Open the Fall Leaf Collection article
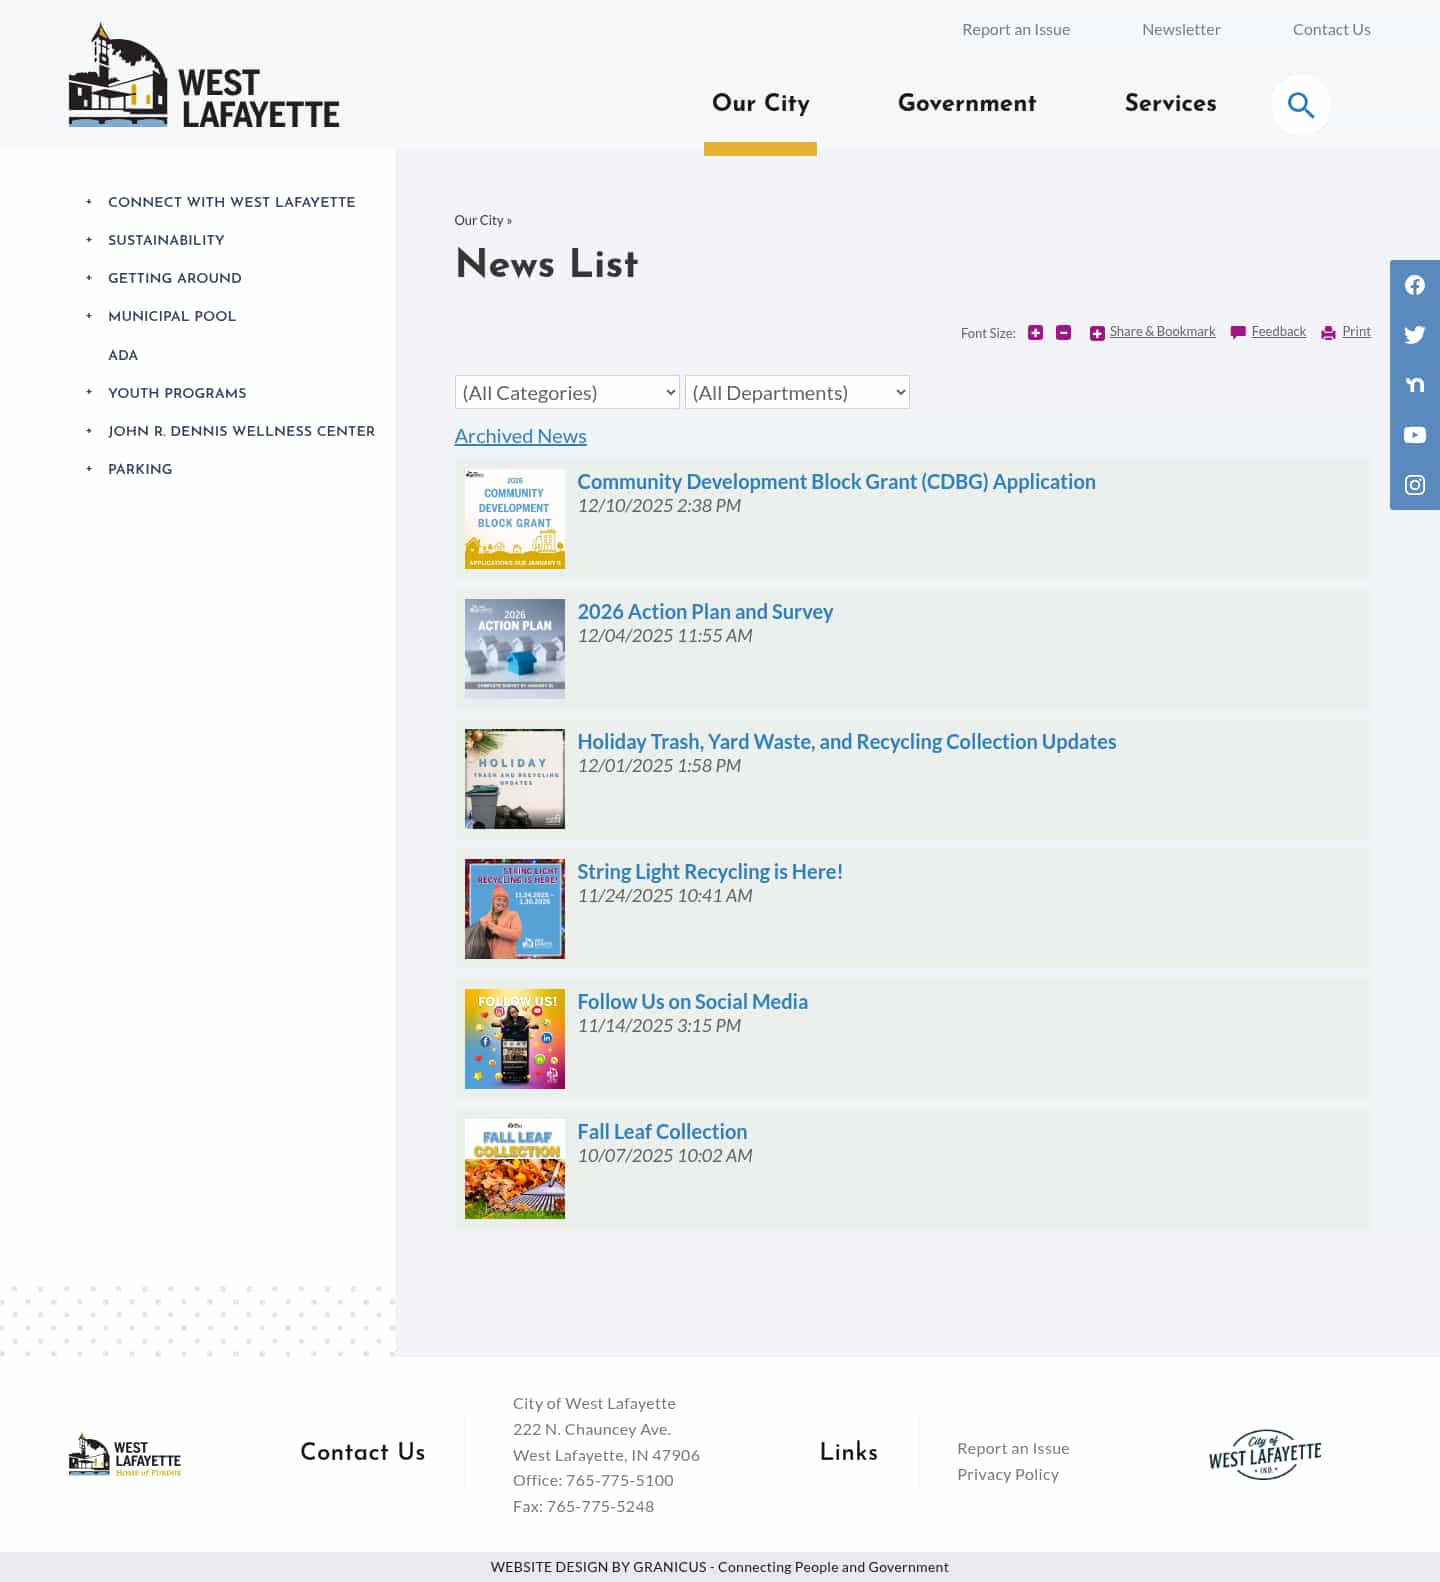This screenshot has height=1582, width=1440. [662, 1131]
